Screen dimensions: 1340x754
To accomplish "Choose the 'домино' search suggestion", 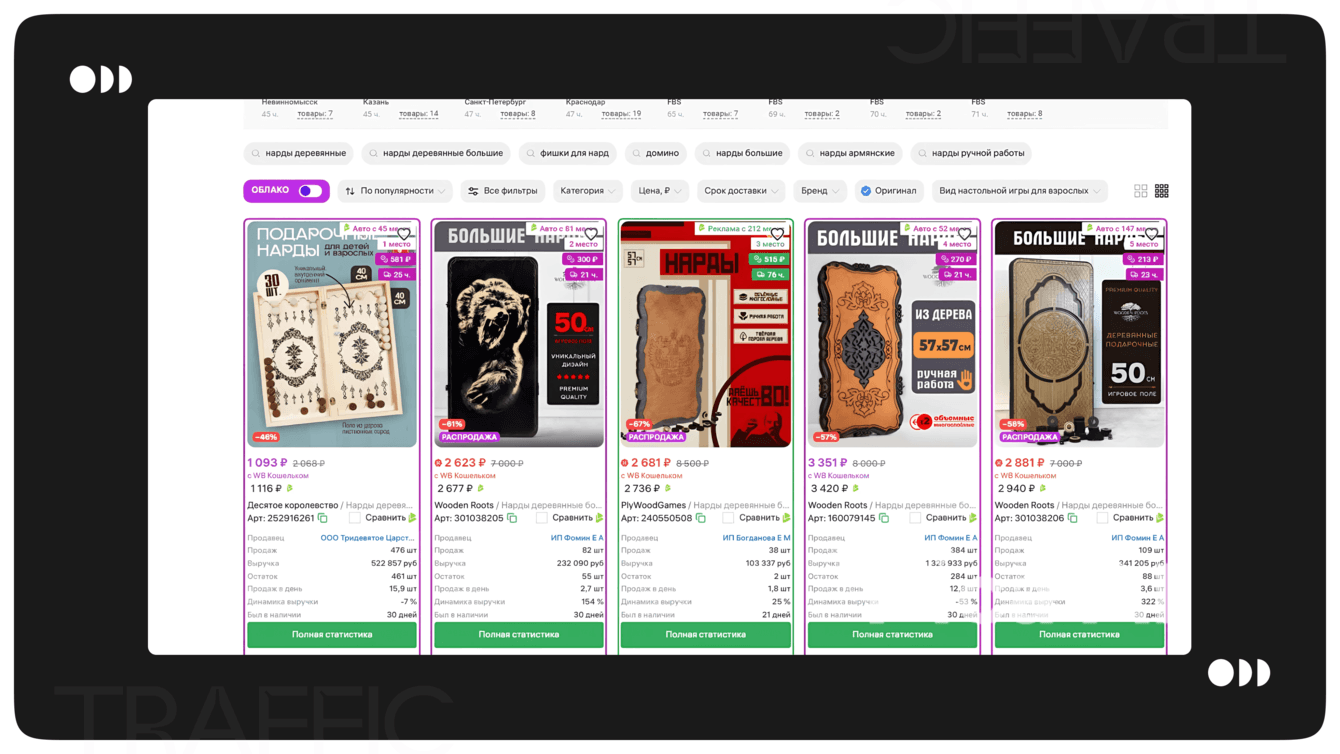I will (x=655, y=154).
